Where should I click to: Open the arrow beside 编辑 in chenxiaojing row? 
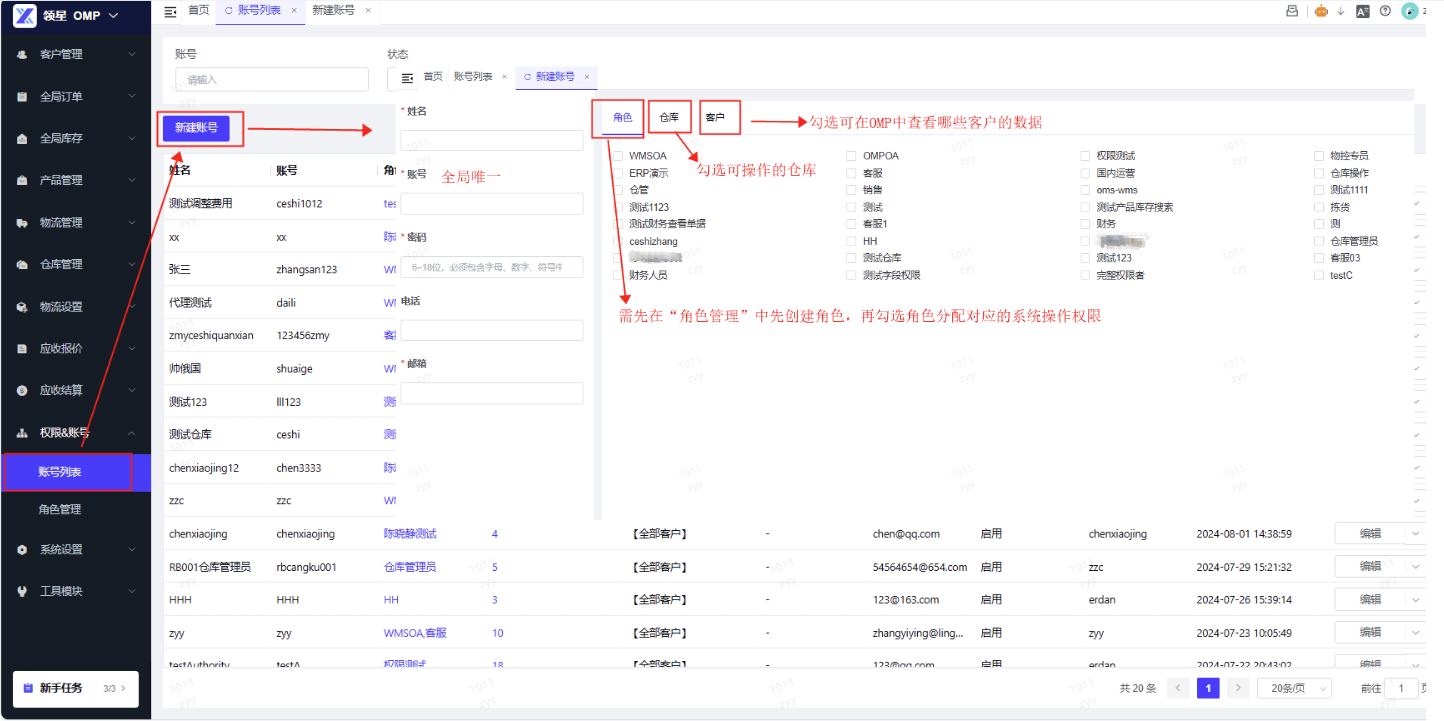(x=1415, y=534)
